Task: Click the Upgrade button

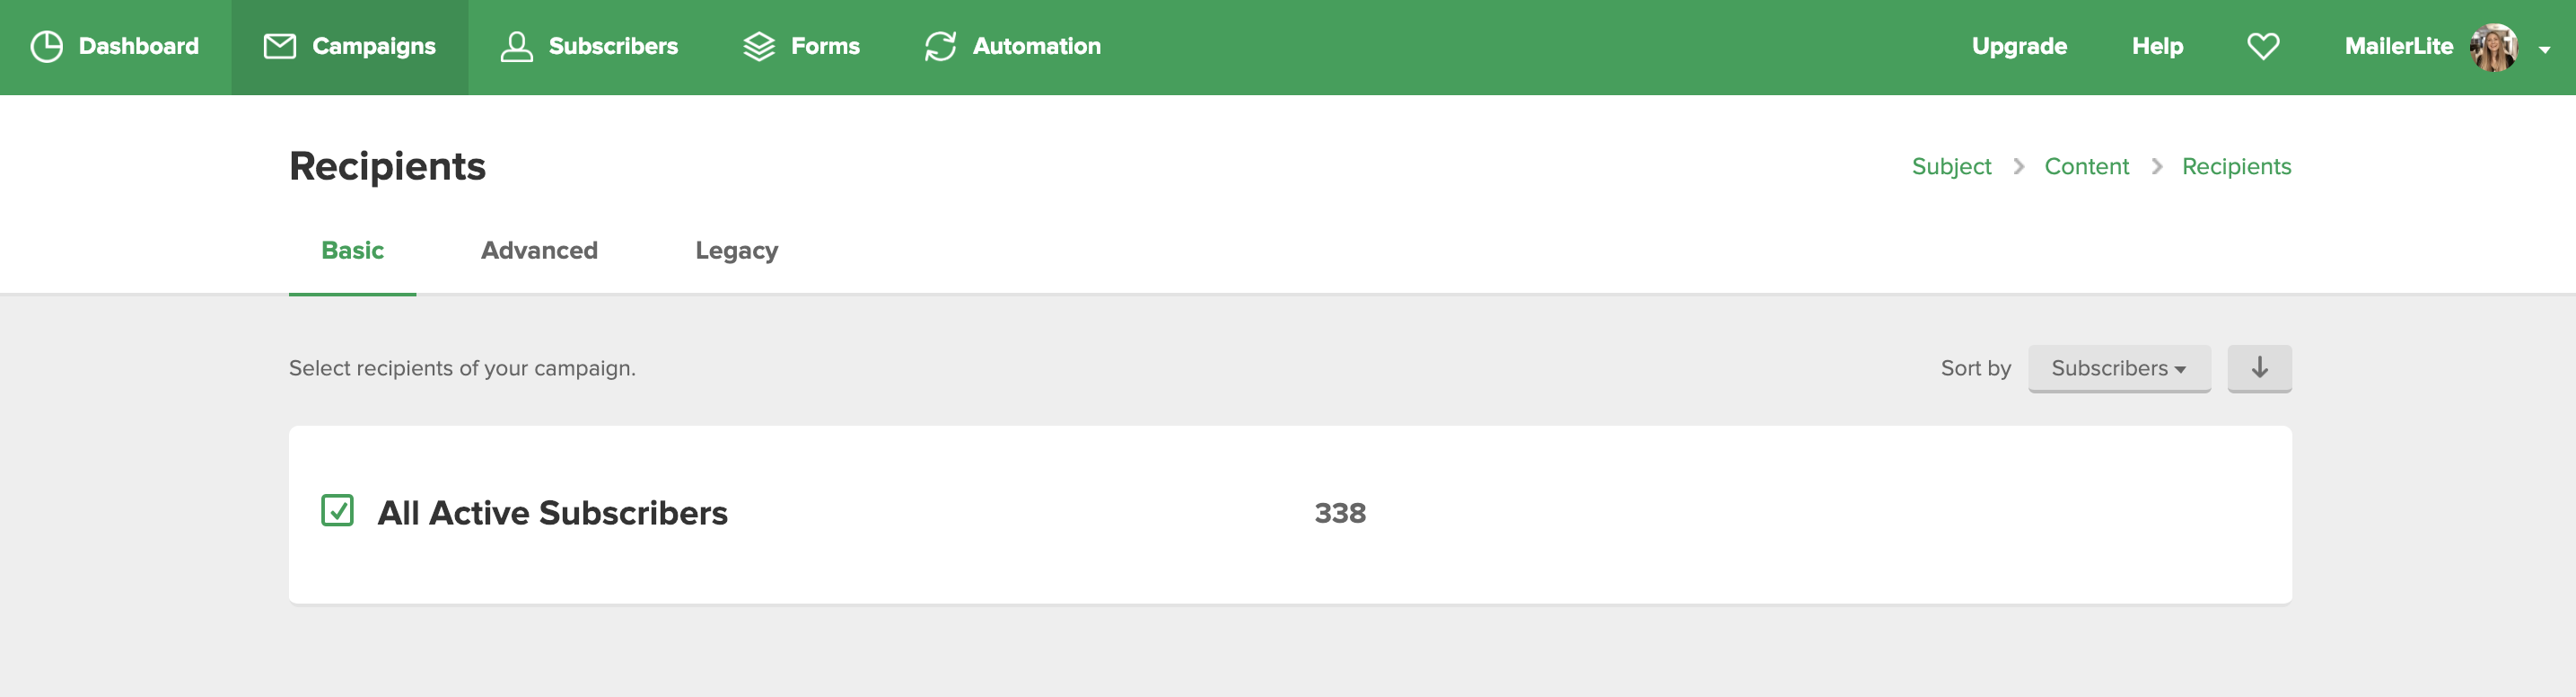Action: [x=2018, y=47]
